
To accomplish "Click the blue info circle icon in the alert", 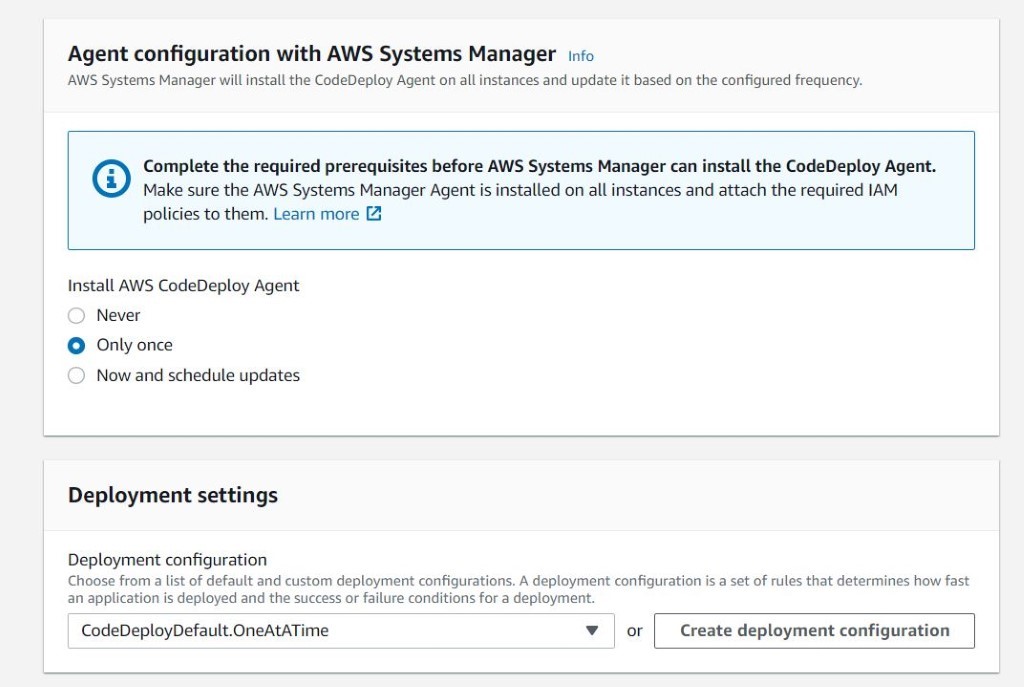I will (111, 178).
